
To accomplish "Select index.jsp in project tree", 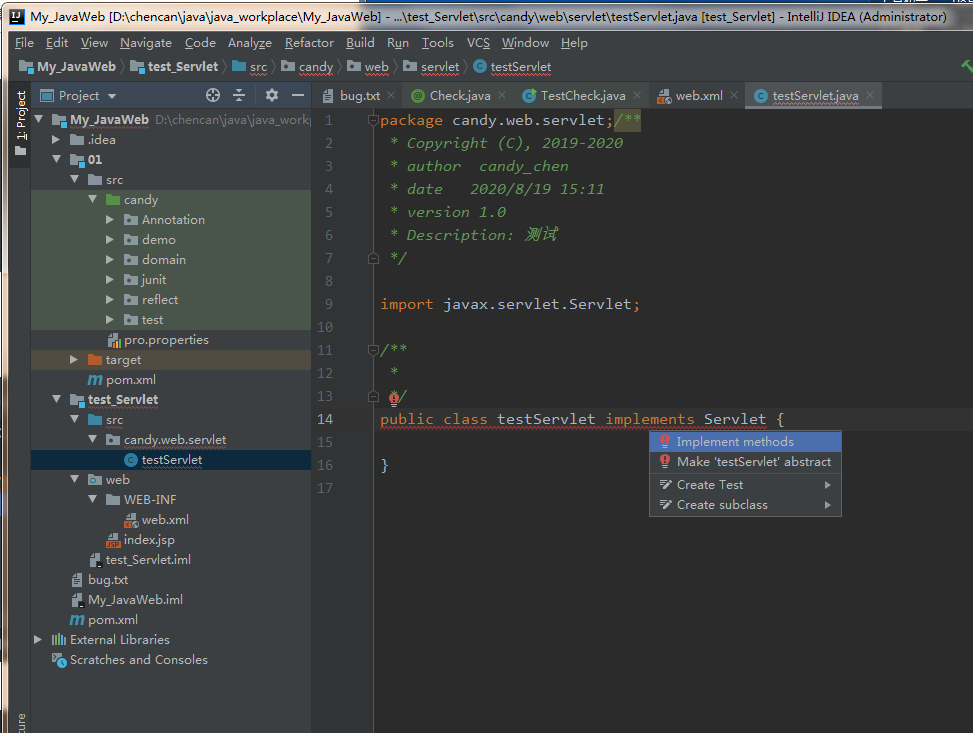I will click(x=140, y=539).
